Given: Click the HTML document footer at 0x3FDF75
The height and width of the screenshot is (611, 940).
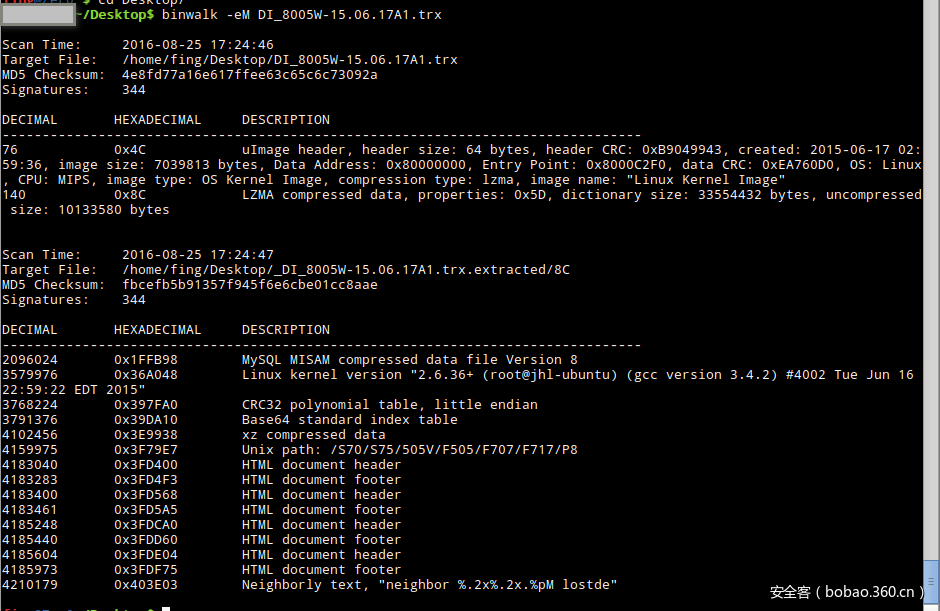Looking at the screenshot, I should (321, 570).
